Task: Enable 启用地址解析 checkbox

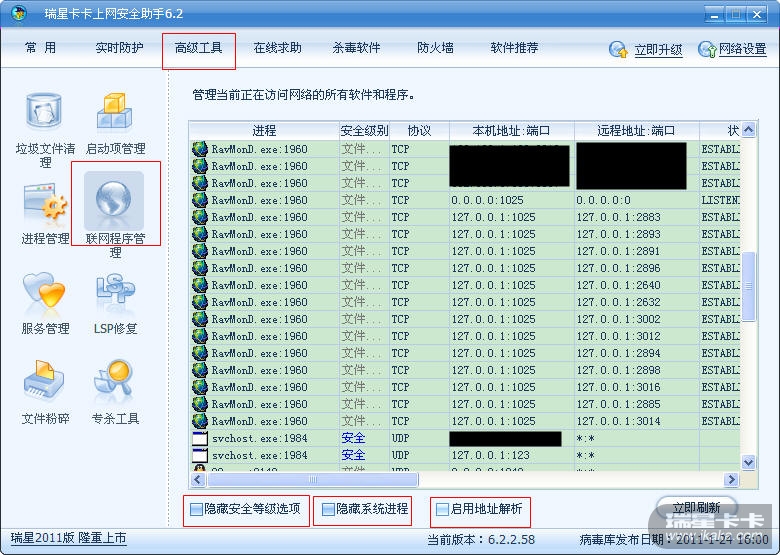Action: coord(442,509)
